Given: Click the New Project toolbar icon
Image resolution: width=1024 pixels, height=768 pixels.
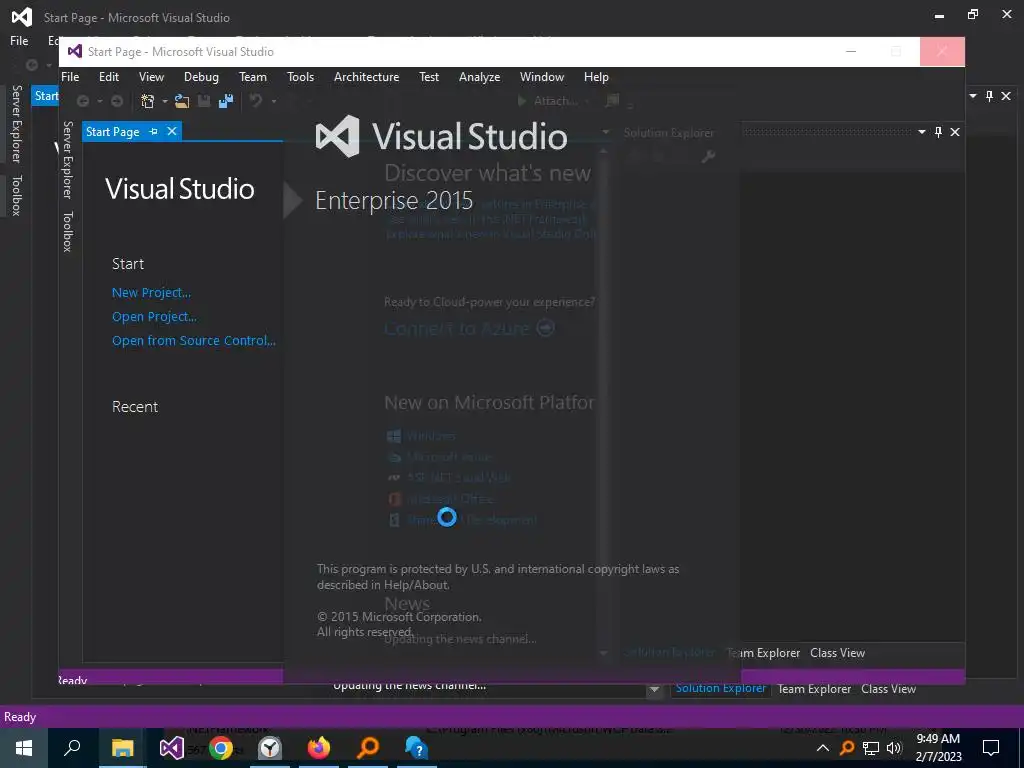Looking at the screenshot, I should pyautogui.click(x=148, y=101).
